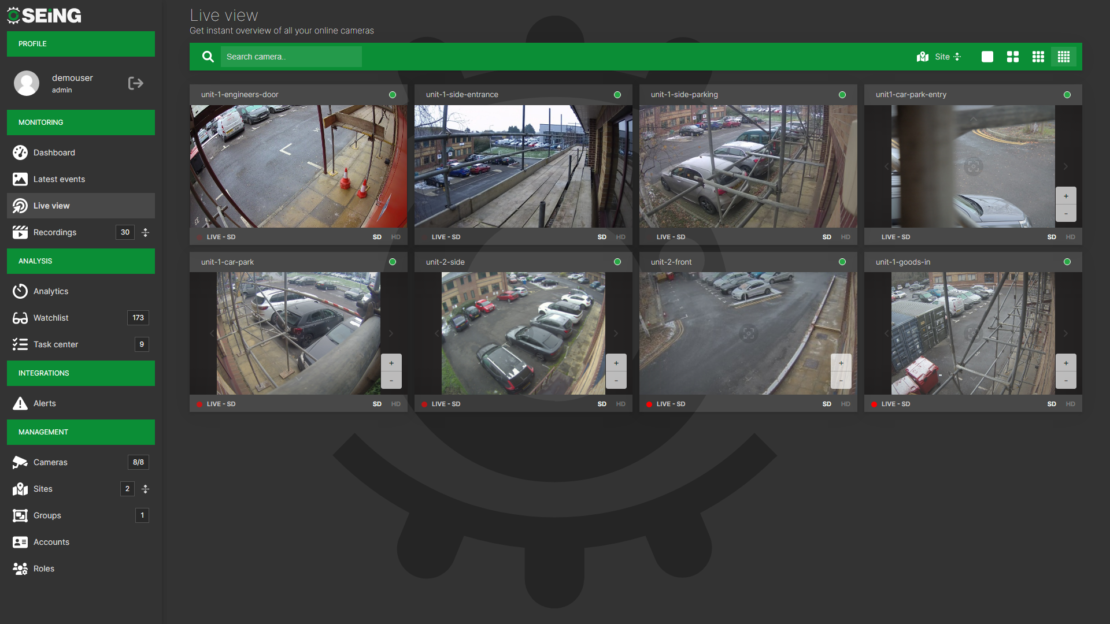Sign out using the logout icon next to demouser

pos(135,83)
